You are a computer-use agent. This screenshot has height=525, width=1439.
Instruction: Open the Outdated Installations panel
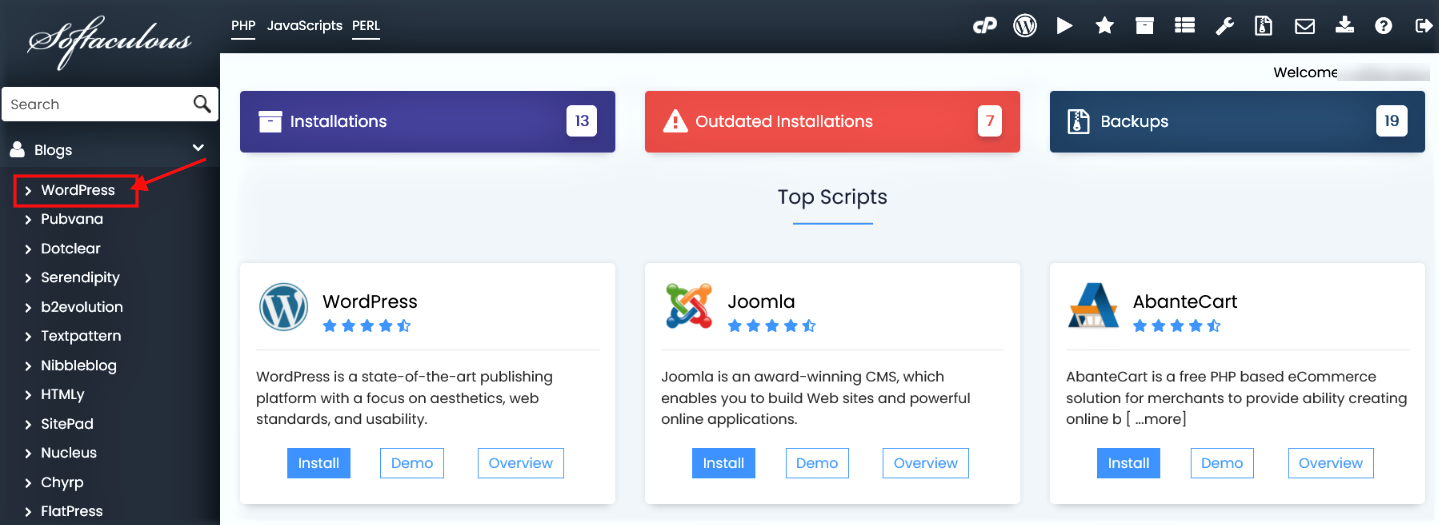pyautogui.click(x=832, y=122)
